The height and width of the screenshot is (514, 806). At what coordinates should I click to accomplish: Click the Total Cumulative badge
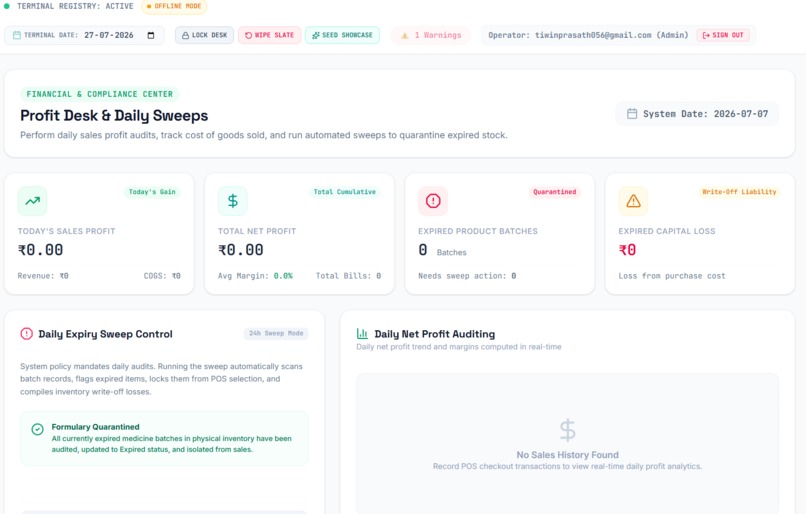pos(344,192)
